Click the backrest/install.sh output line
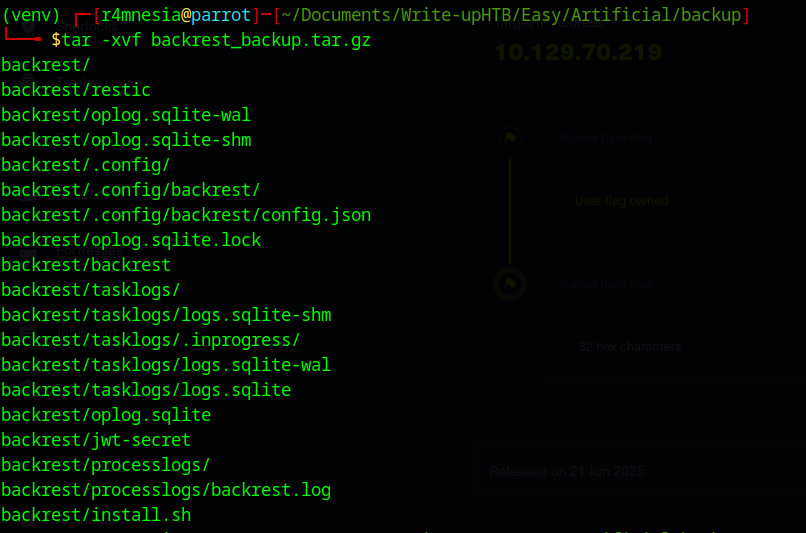The width and height of the screenshot is (806, 533). [96, 515]
